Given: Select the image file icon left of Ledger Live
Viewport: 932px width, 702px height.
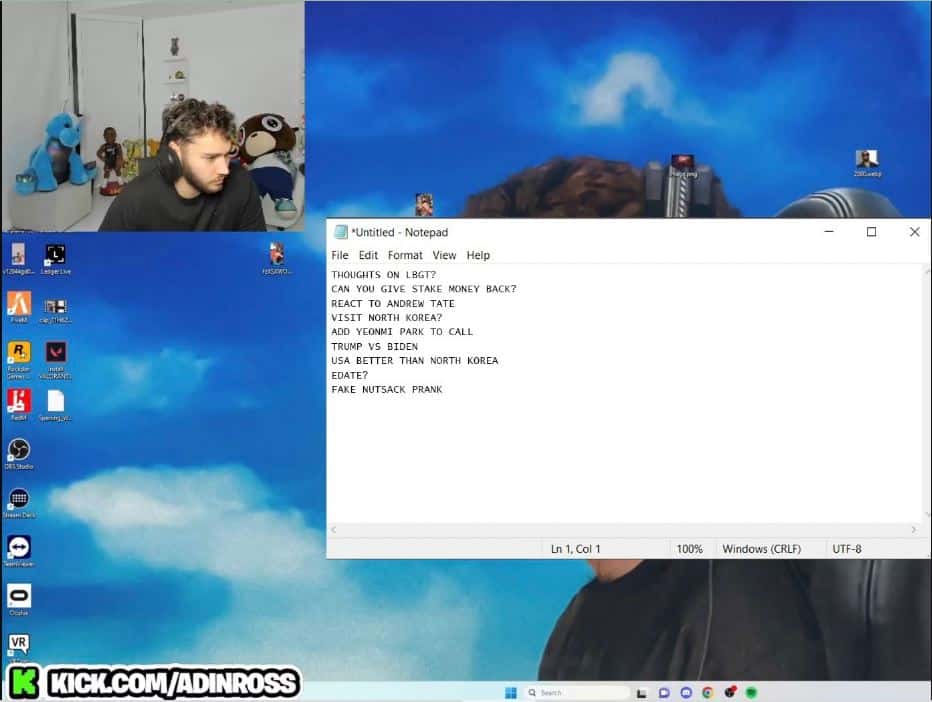Looking at the screenshot, I should click(18, 257).
